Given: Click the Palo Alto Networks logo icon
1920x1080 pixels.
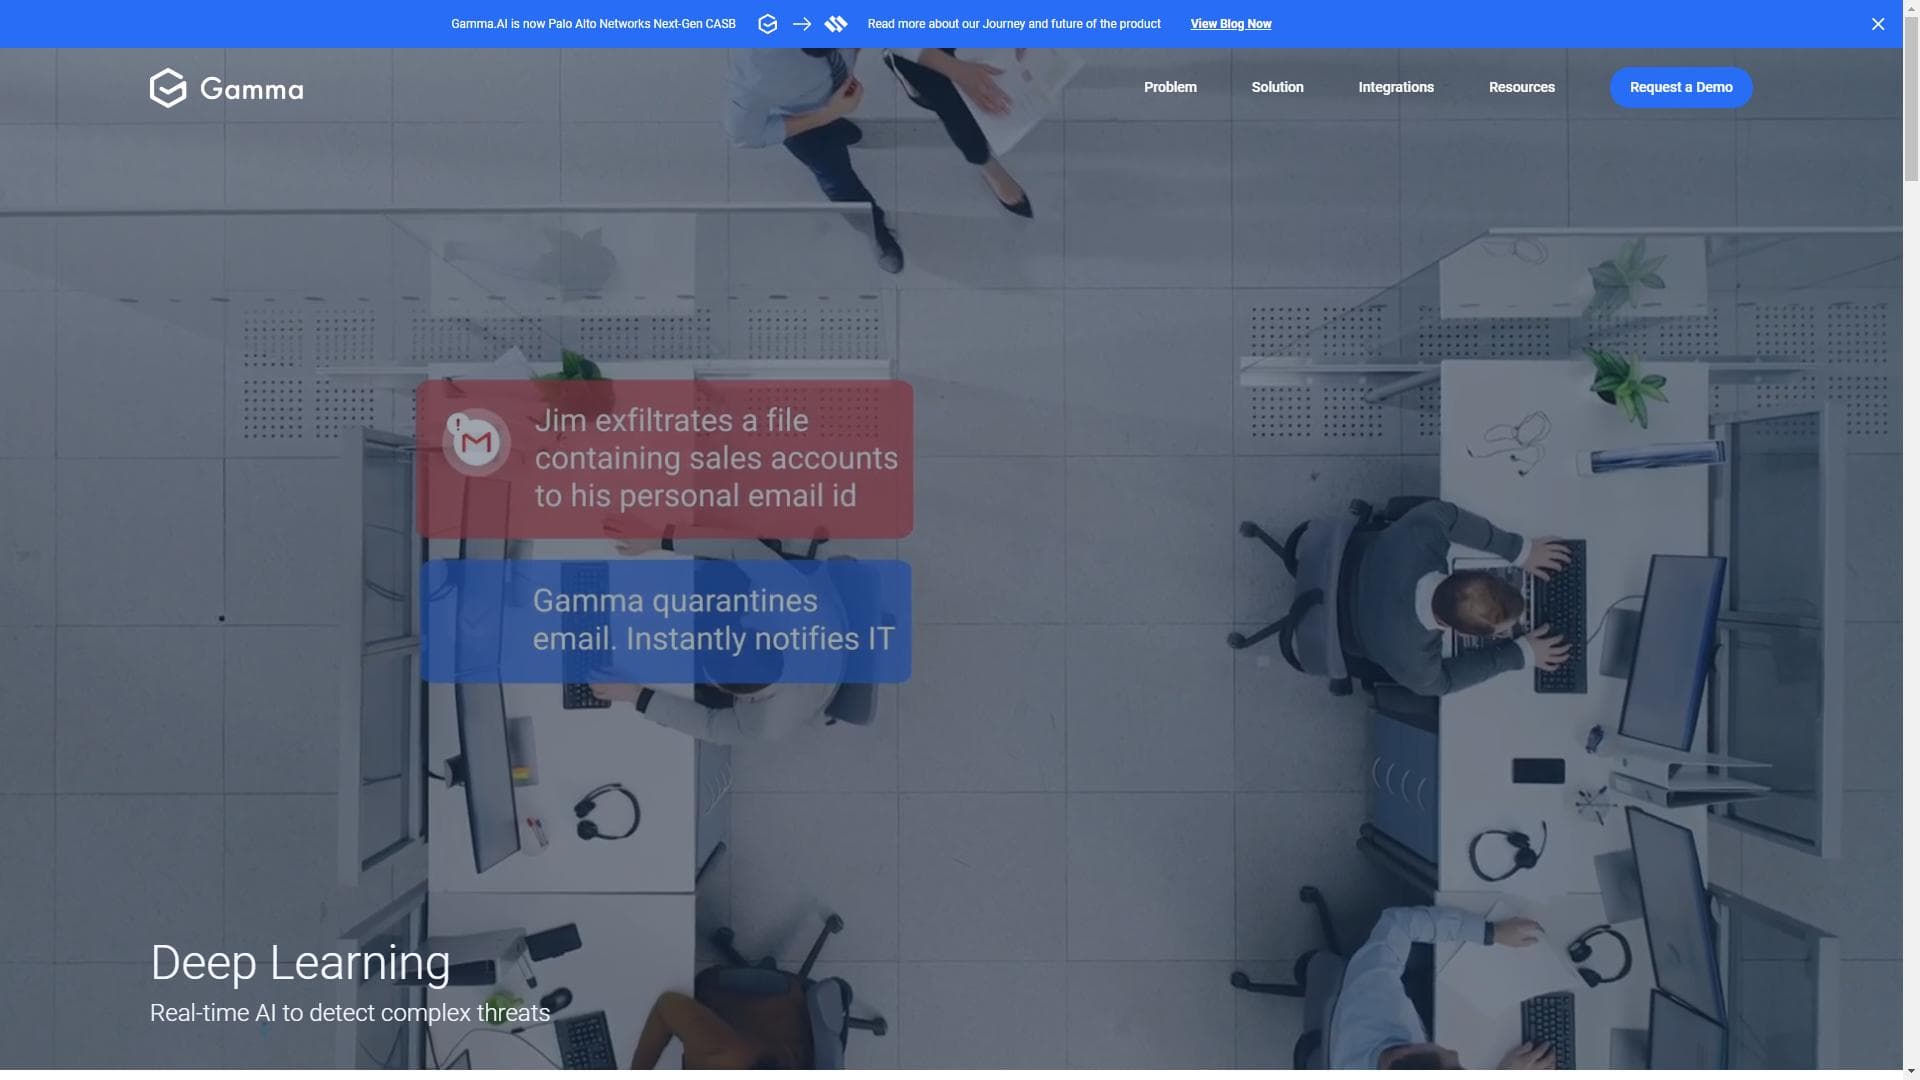Looking at the screenshot, I should click(836, 24).
